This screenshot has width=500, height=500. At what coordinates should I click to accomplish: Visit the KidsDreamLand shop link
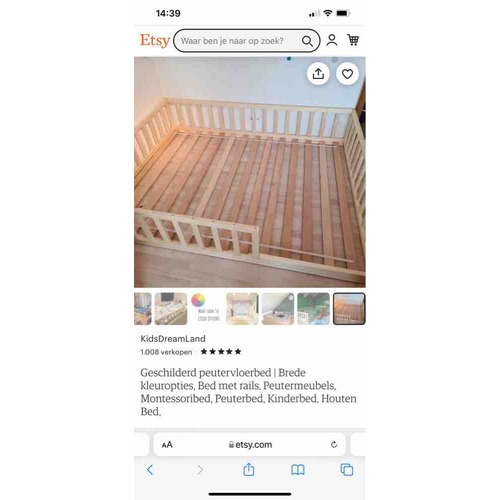173,339
